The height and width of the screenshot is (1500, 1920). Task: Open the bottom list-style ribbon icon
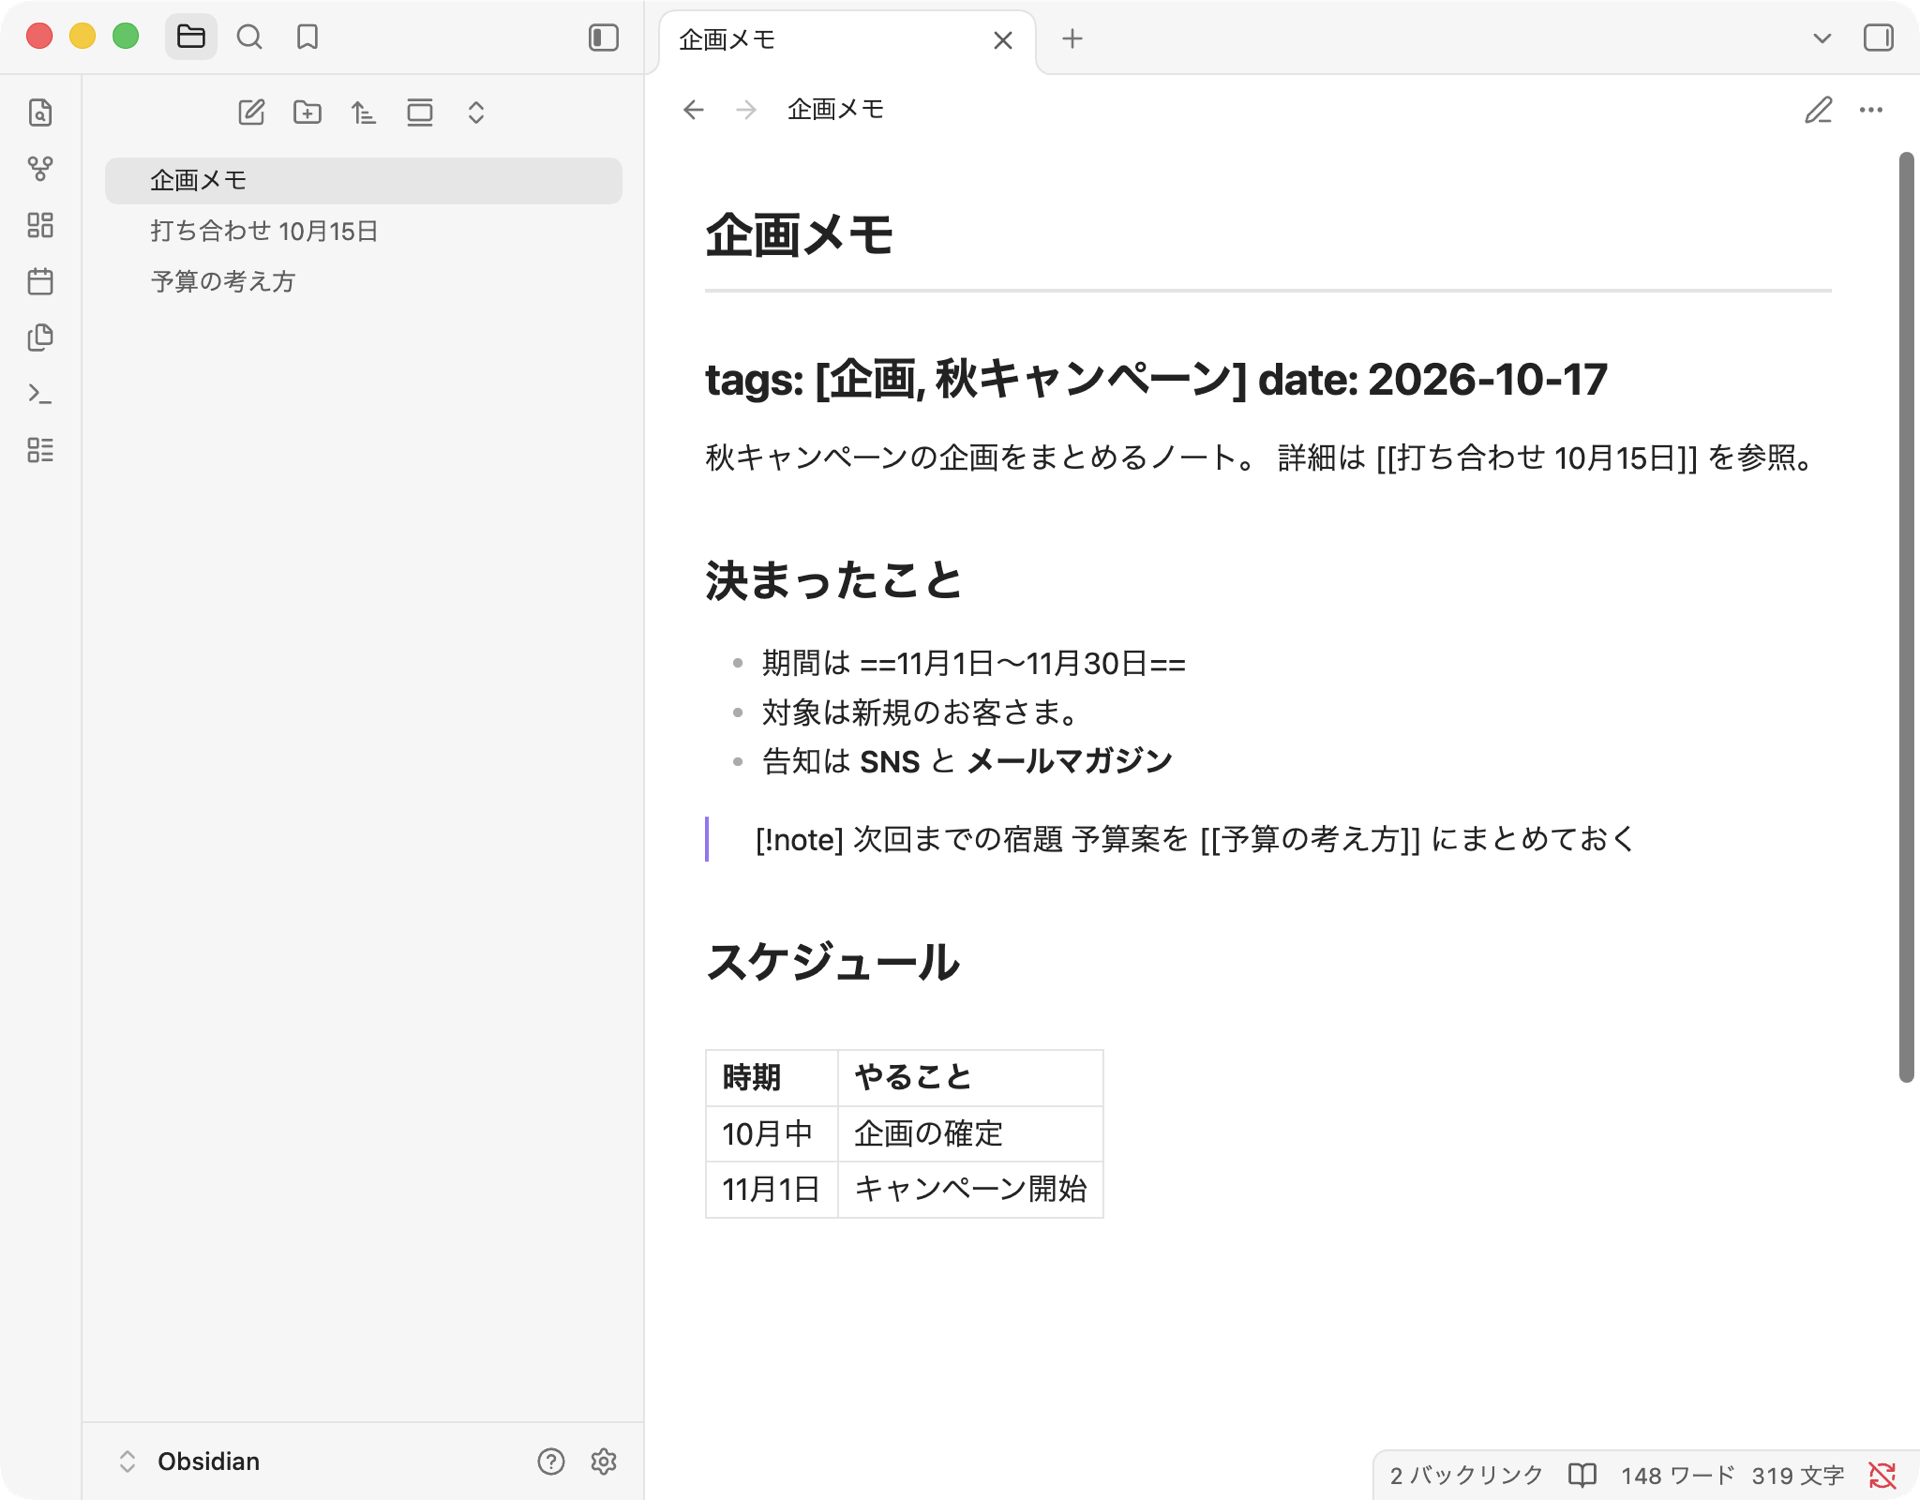click(x=40, y=450)
